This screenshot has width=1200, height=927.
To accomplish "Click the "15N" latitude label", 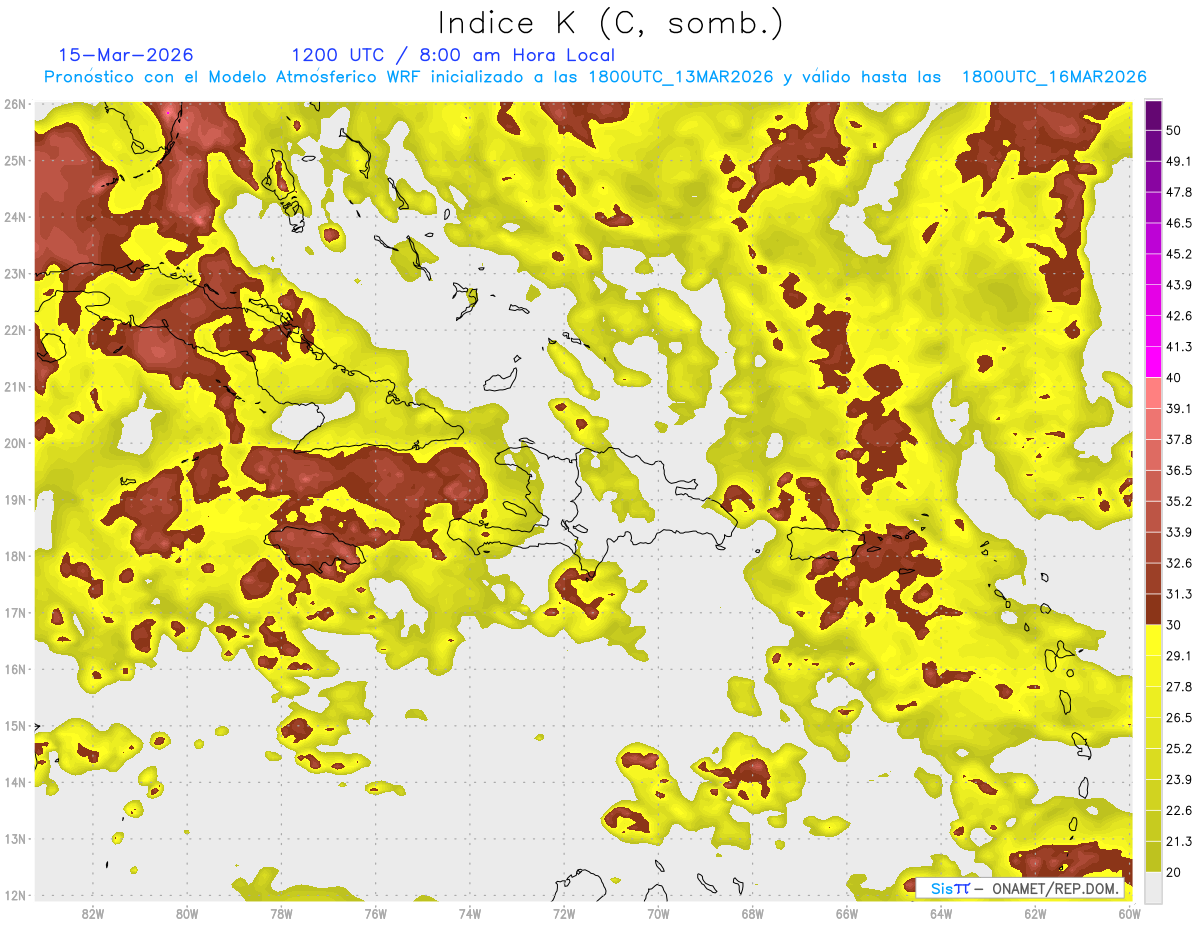I will pyautogui.click(x=14, y=726).
